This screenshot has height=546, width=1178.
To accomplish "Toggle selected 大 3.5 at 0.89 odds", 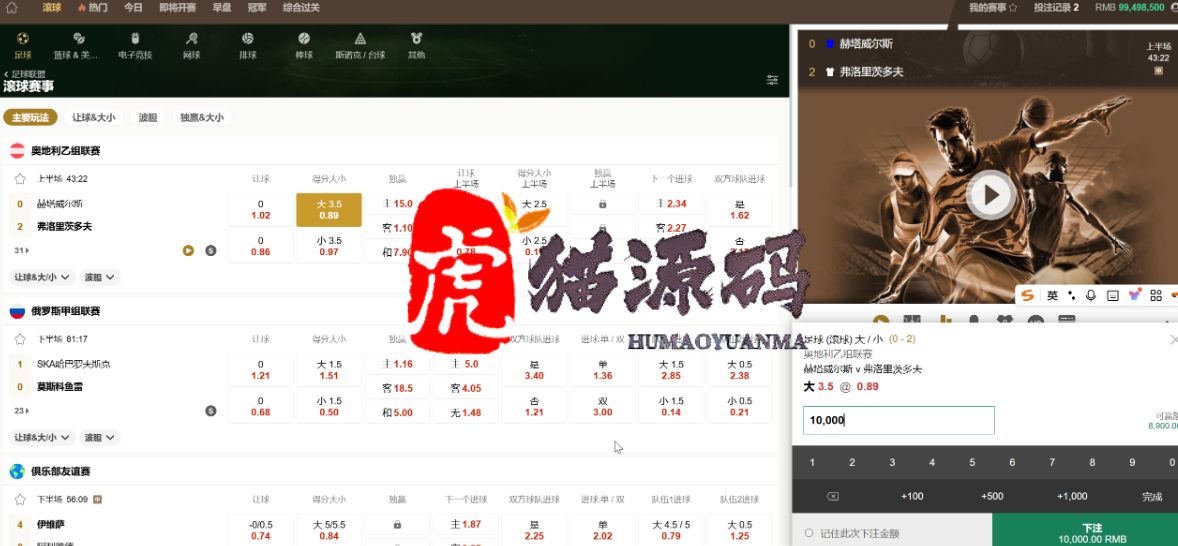I will click(329, 210).
